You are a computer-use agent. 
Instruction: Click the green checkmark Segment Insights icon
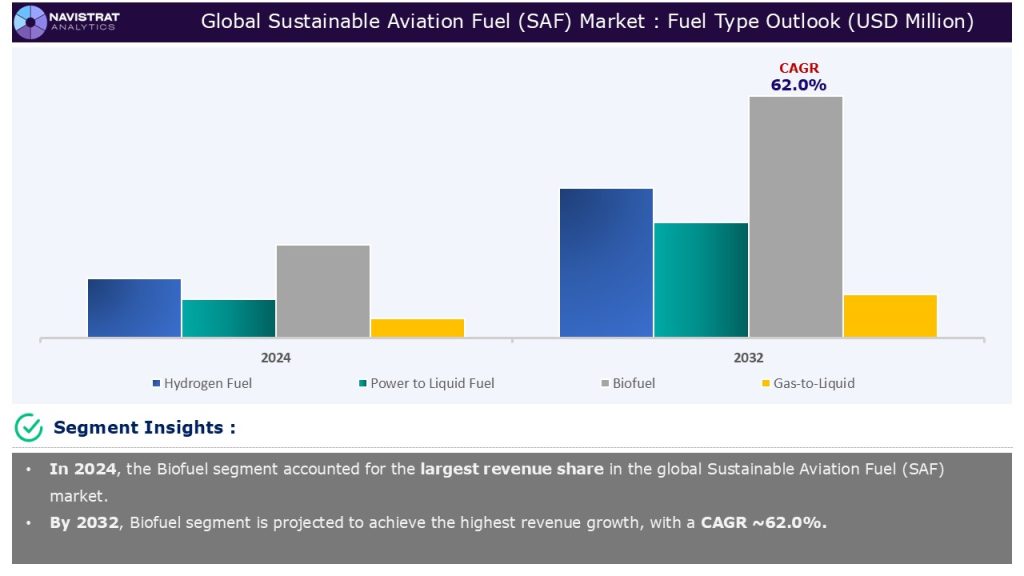[29, 428]
